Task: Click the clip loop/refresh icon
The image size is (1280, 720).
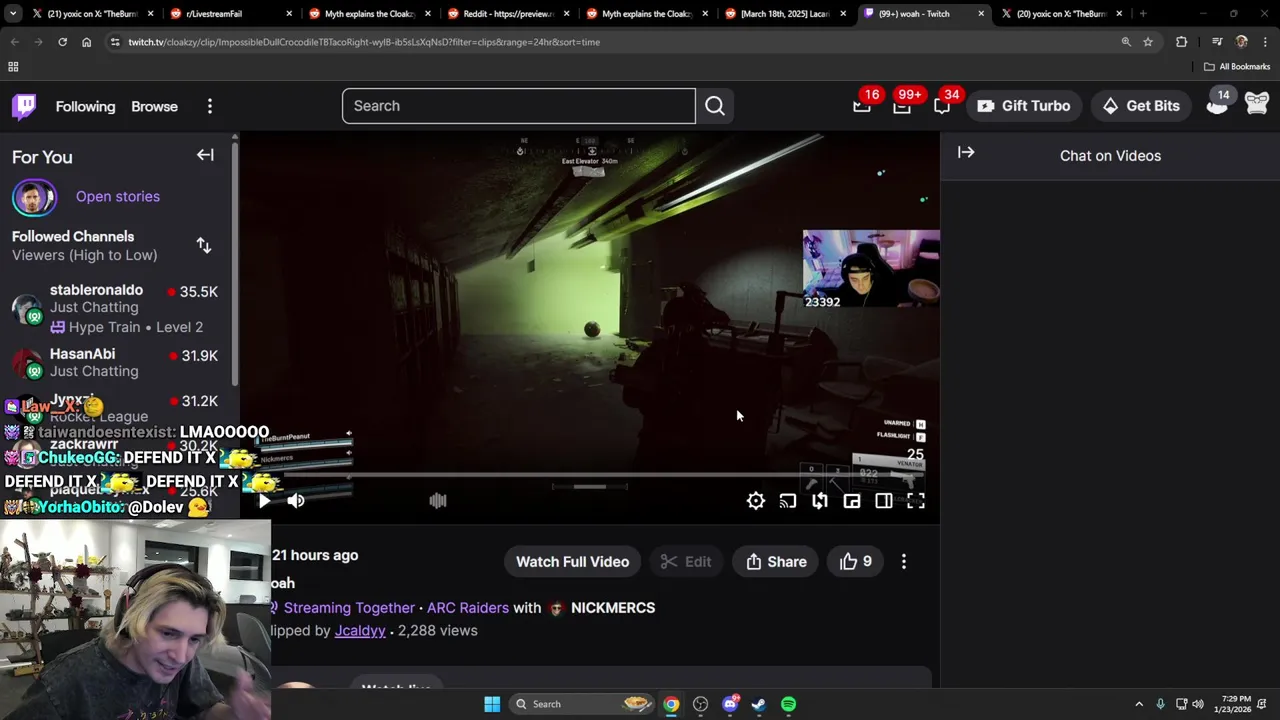Action: coord(820,501)
